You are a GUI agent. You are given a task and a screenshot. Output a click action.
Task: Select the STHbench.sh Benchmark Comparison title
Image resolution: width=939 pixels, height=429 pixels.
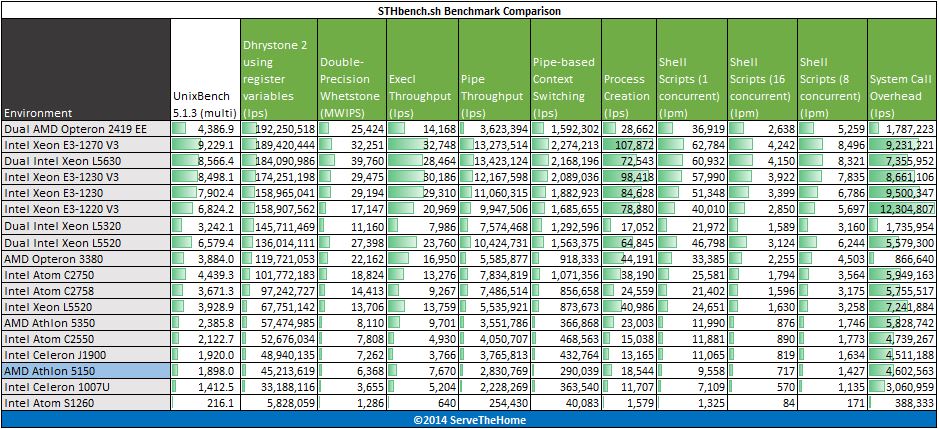469,10
